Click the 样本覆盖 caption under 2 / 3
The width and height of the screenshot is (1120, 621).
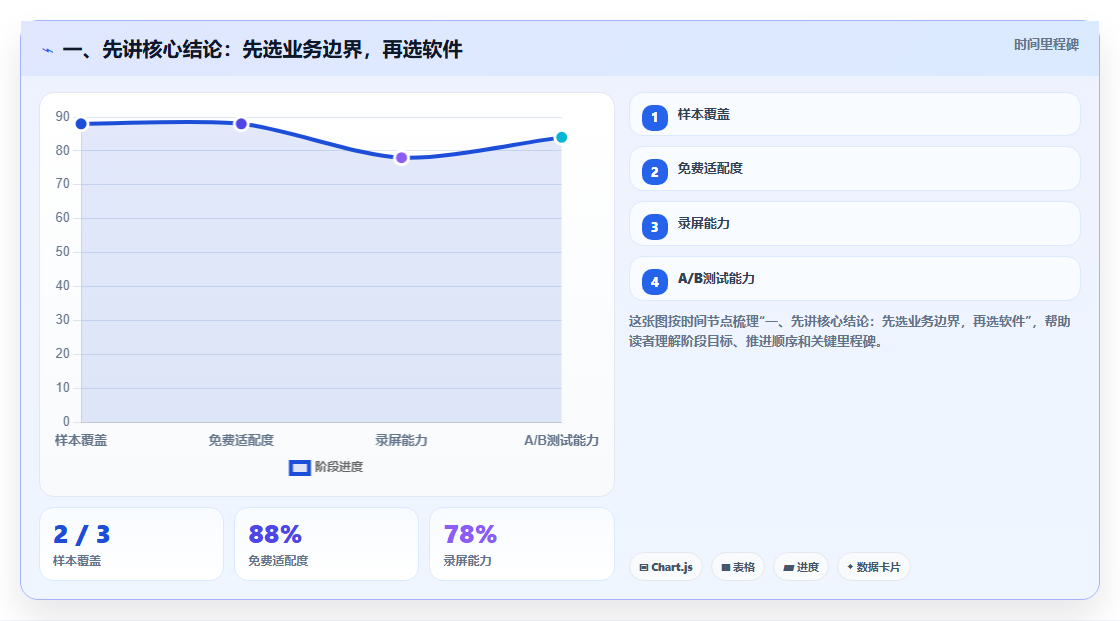click(x=77, y=561)
